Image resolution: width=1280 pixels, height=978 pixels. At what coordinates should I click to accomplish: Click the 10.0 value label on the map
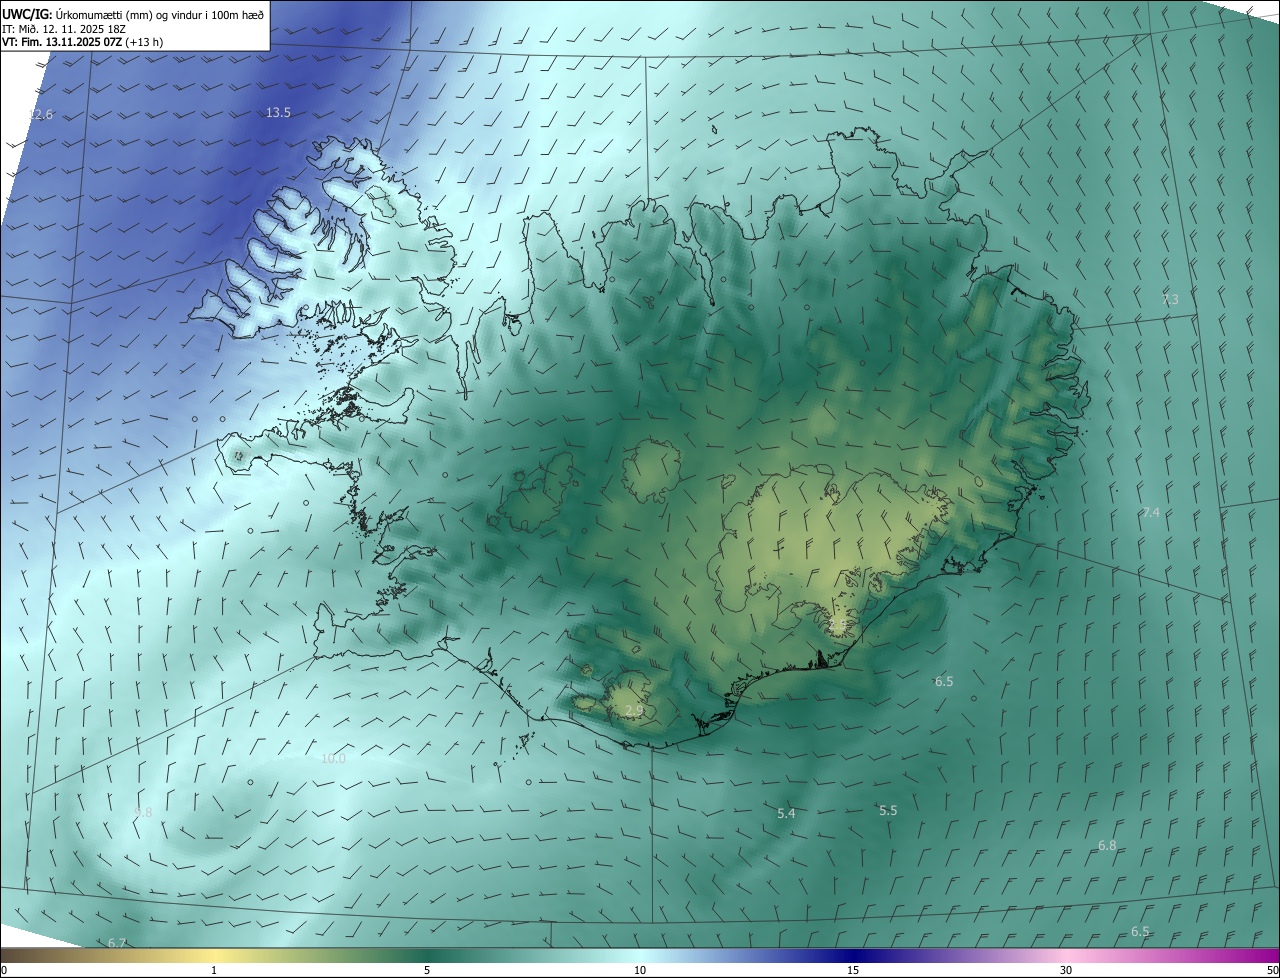[333, 759]
